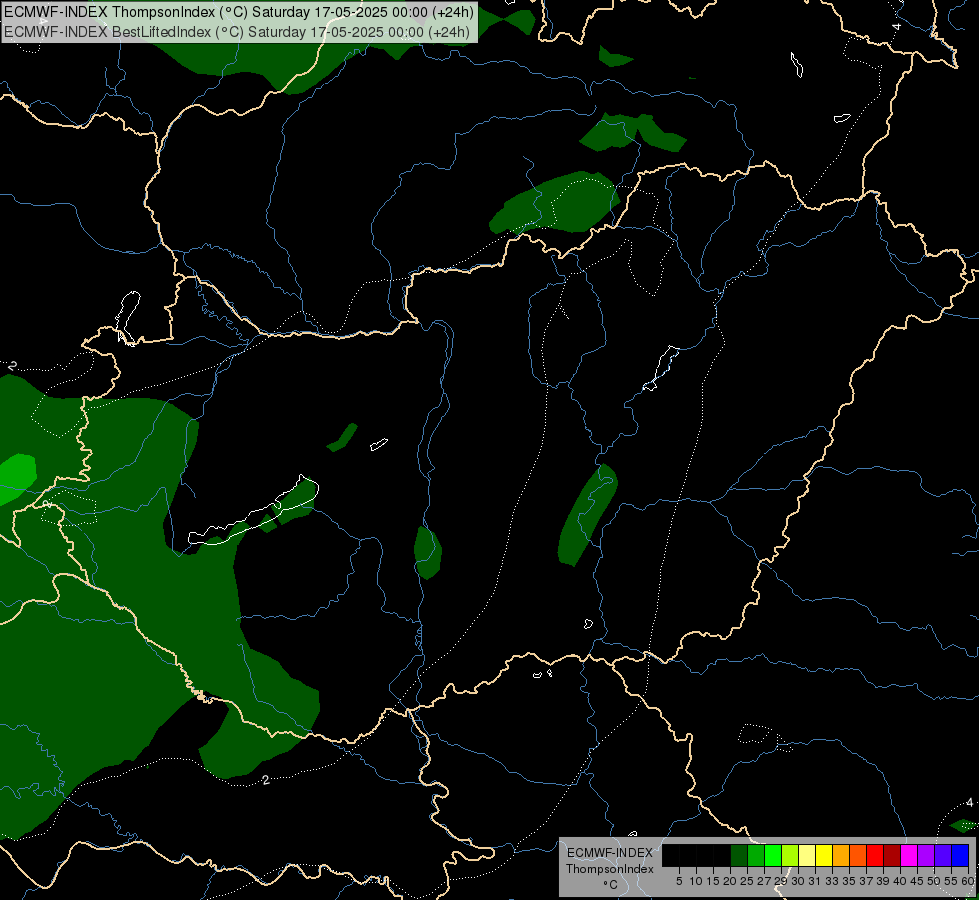Click the ECMWF-INDEX label in the legend
The width and height of the screenshot is (979, 900).
[610, 853]
